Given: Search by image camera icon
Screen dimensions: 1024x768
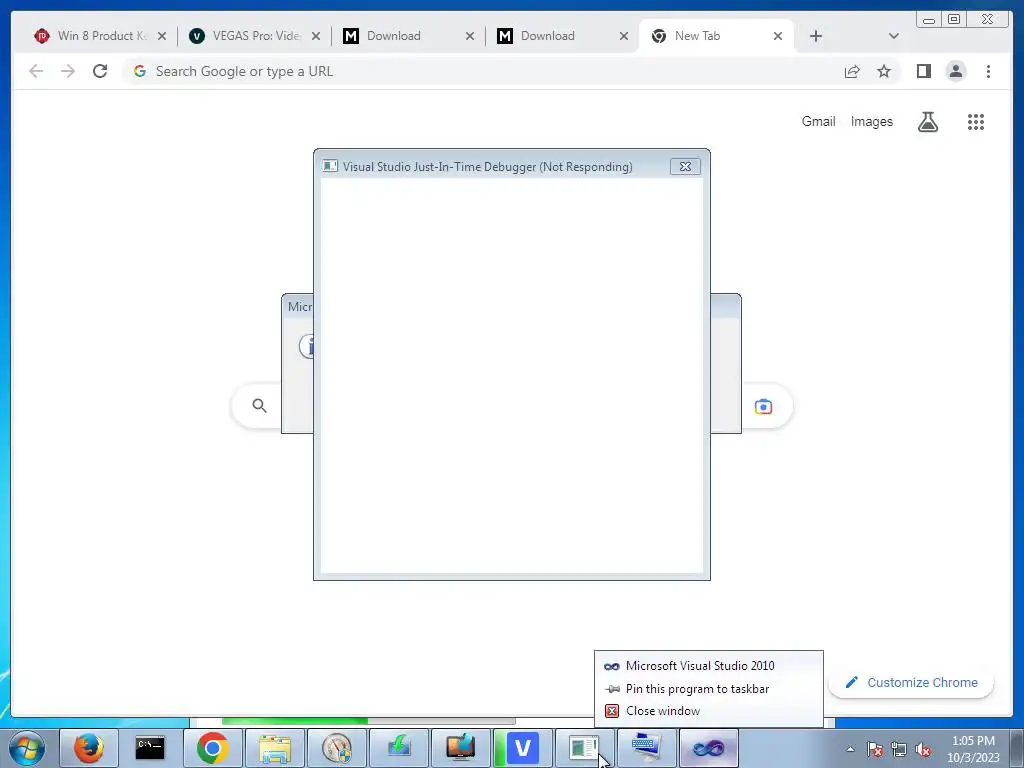Looking at the screenshot, I should pos(763,407).
